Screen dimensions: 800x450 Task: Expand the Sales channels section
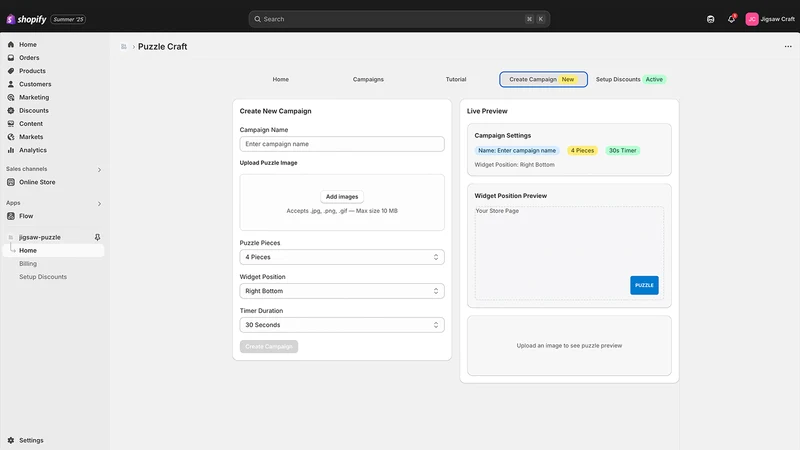pos(99,169)
